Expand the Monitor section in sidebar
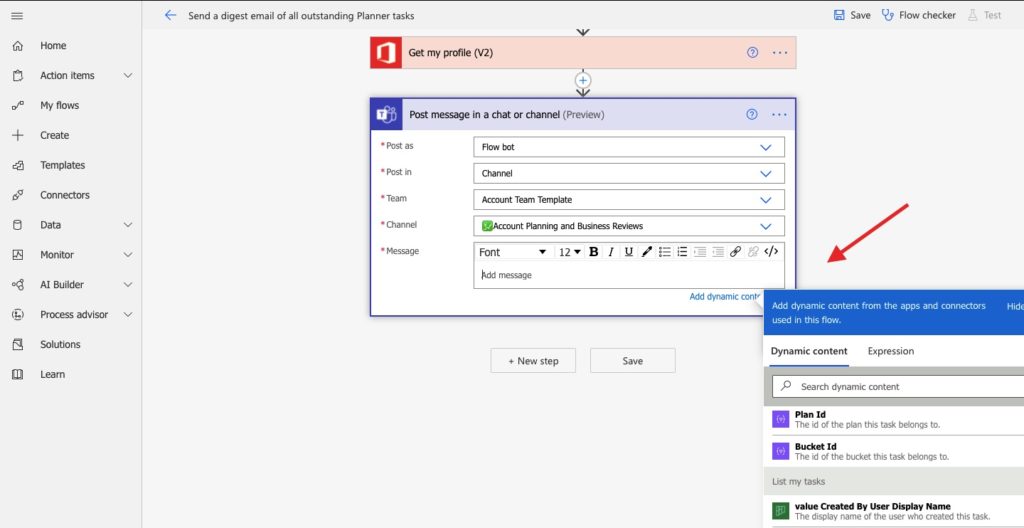The width and height of the screenshot is (1024, 528). pyautogui.click(x=128, y=255)
